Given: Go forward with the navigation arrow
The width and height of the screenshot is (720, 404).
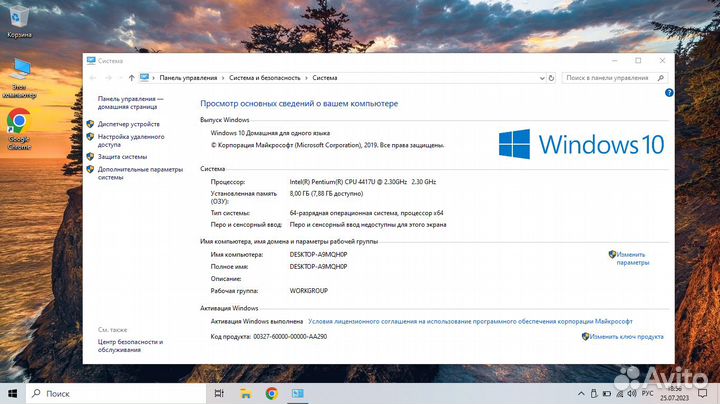Looking at the screenshot, I should [x=108, y=78].
